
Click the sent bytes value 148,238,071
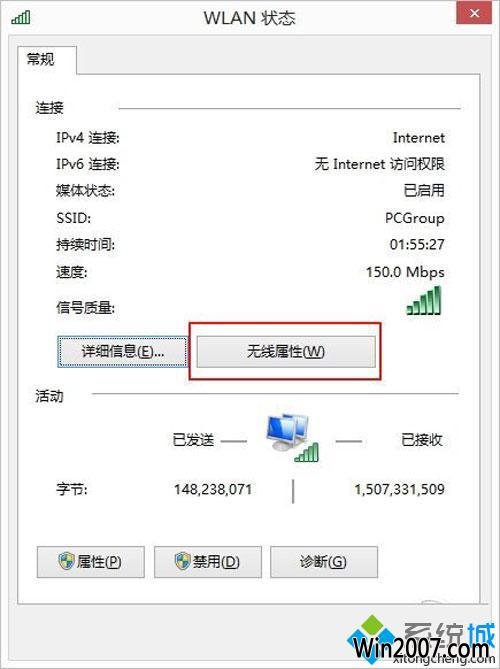[213, 489]
